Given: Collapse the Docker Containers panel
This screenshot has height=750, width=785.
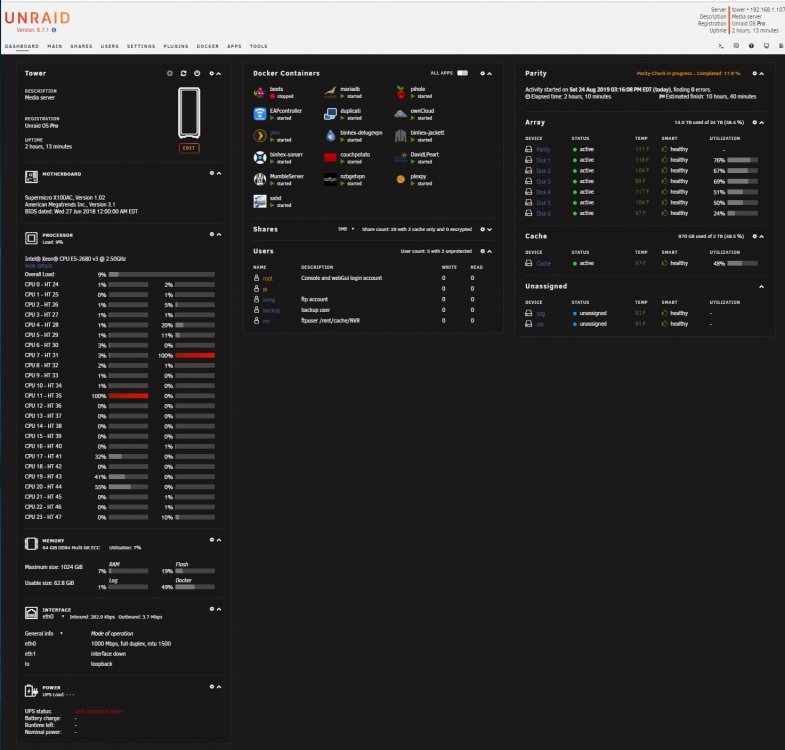Looking at the screenshot, I should click(x=490, y=74).
